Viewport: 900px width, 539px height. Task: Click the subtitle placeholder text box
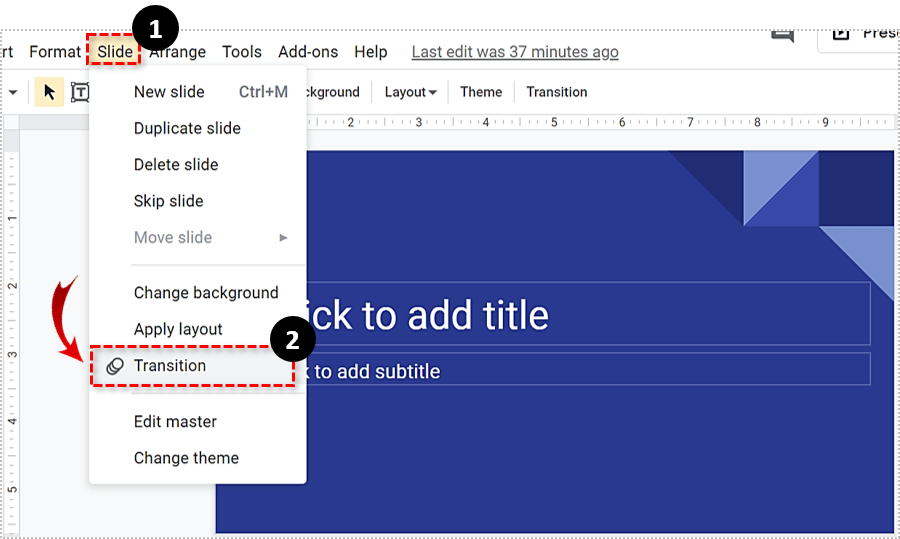(590, 371)
